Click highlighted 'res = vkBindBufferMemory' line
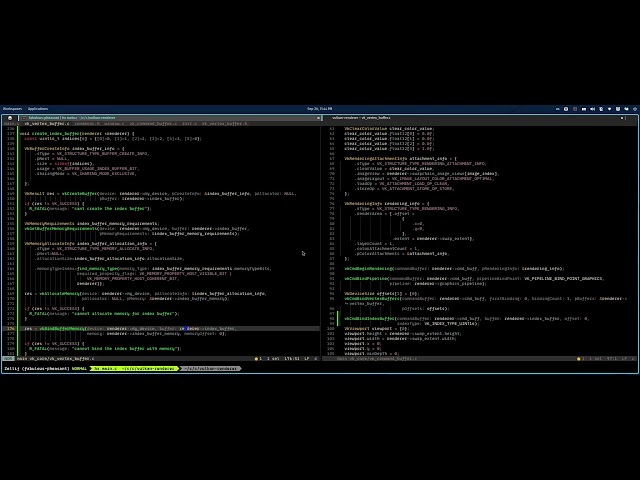 click(130, 329)
